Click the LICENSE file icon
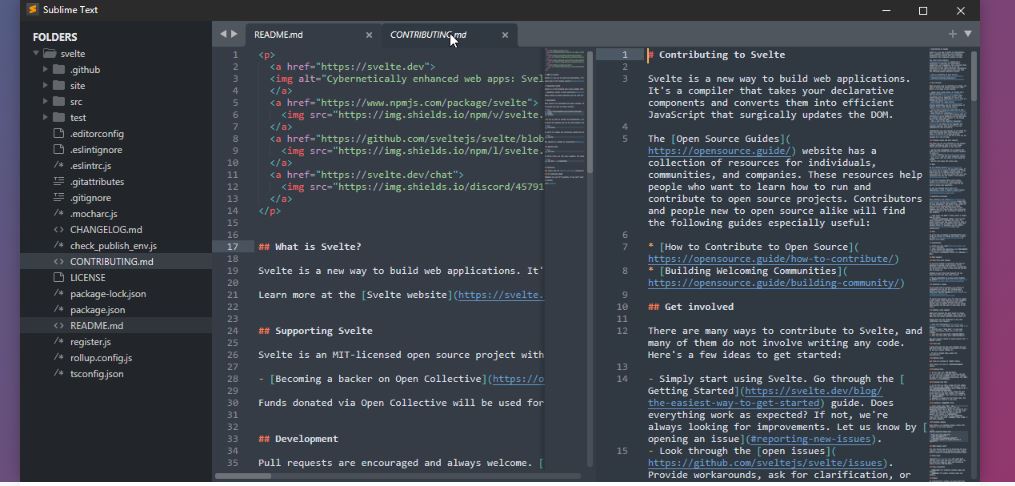Viewport: 1015px width, 486px height. [59, 278]
